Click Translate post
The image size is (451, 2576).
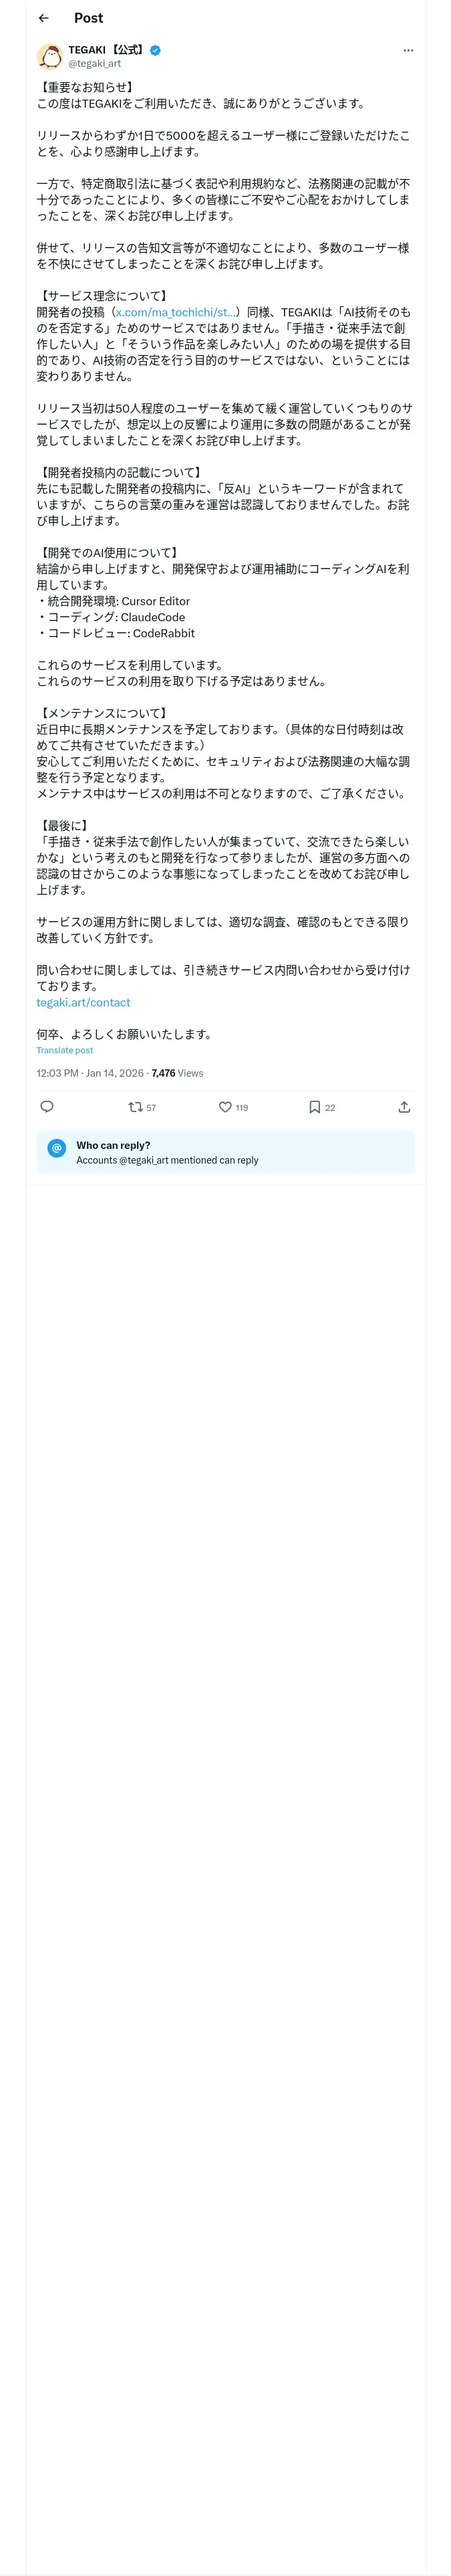click(x=64, y=1050)
